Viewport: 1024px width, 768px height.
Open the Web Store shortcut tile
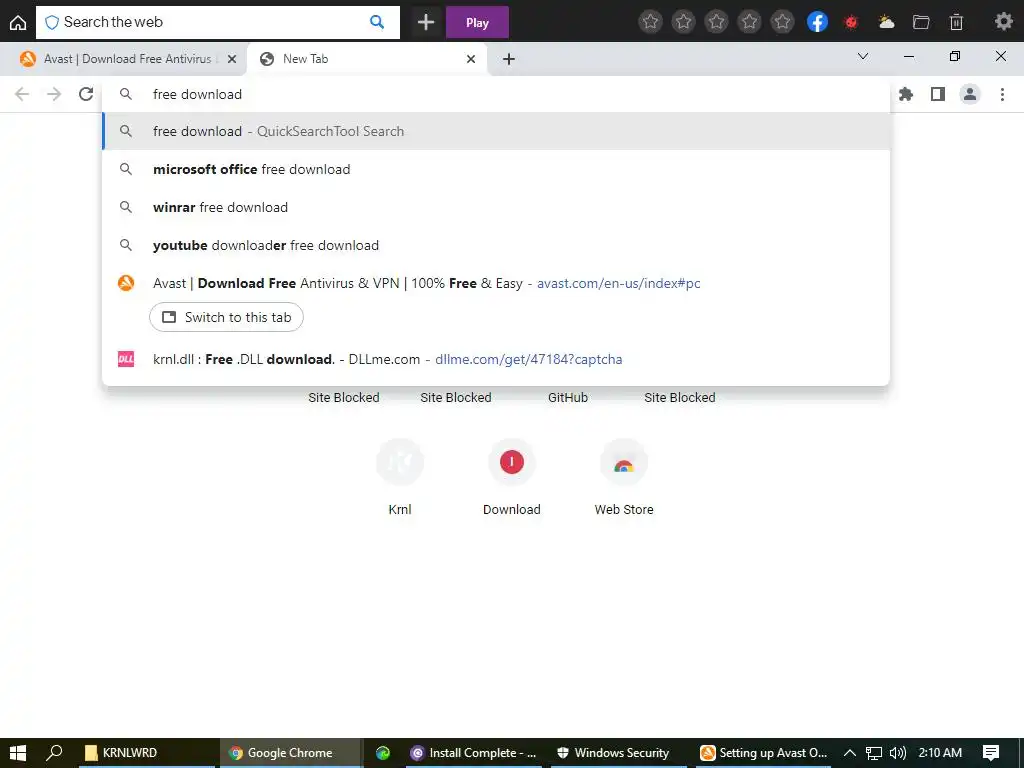coord(624,477)
